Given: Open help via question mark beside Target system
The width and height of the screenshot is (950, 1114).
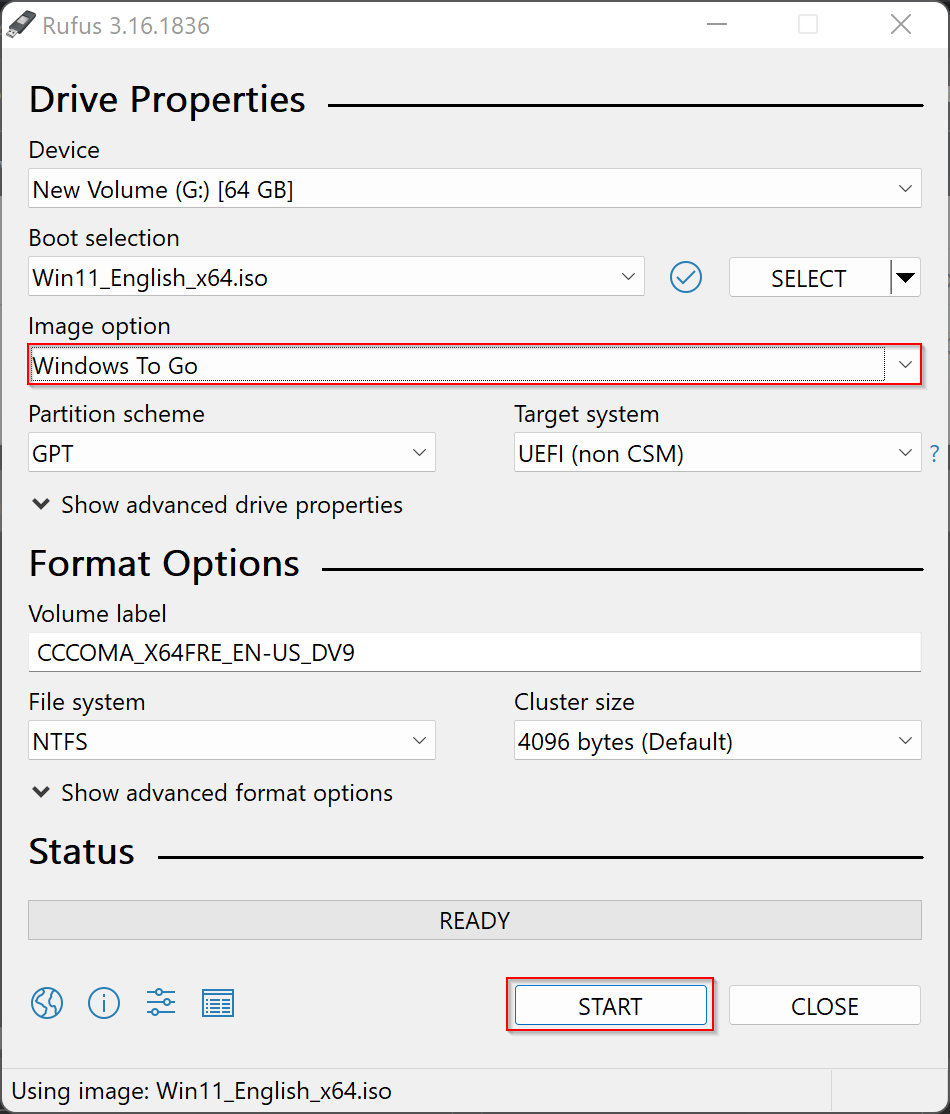Looking at the screenshot, I should click(935, 452).
